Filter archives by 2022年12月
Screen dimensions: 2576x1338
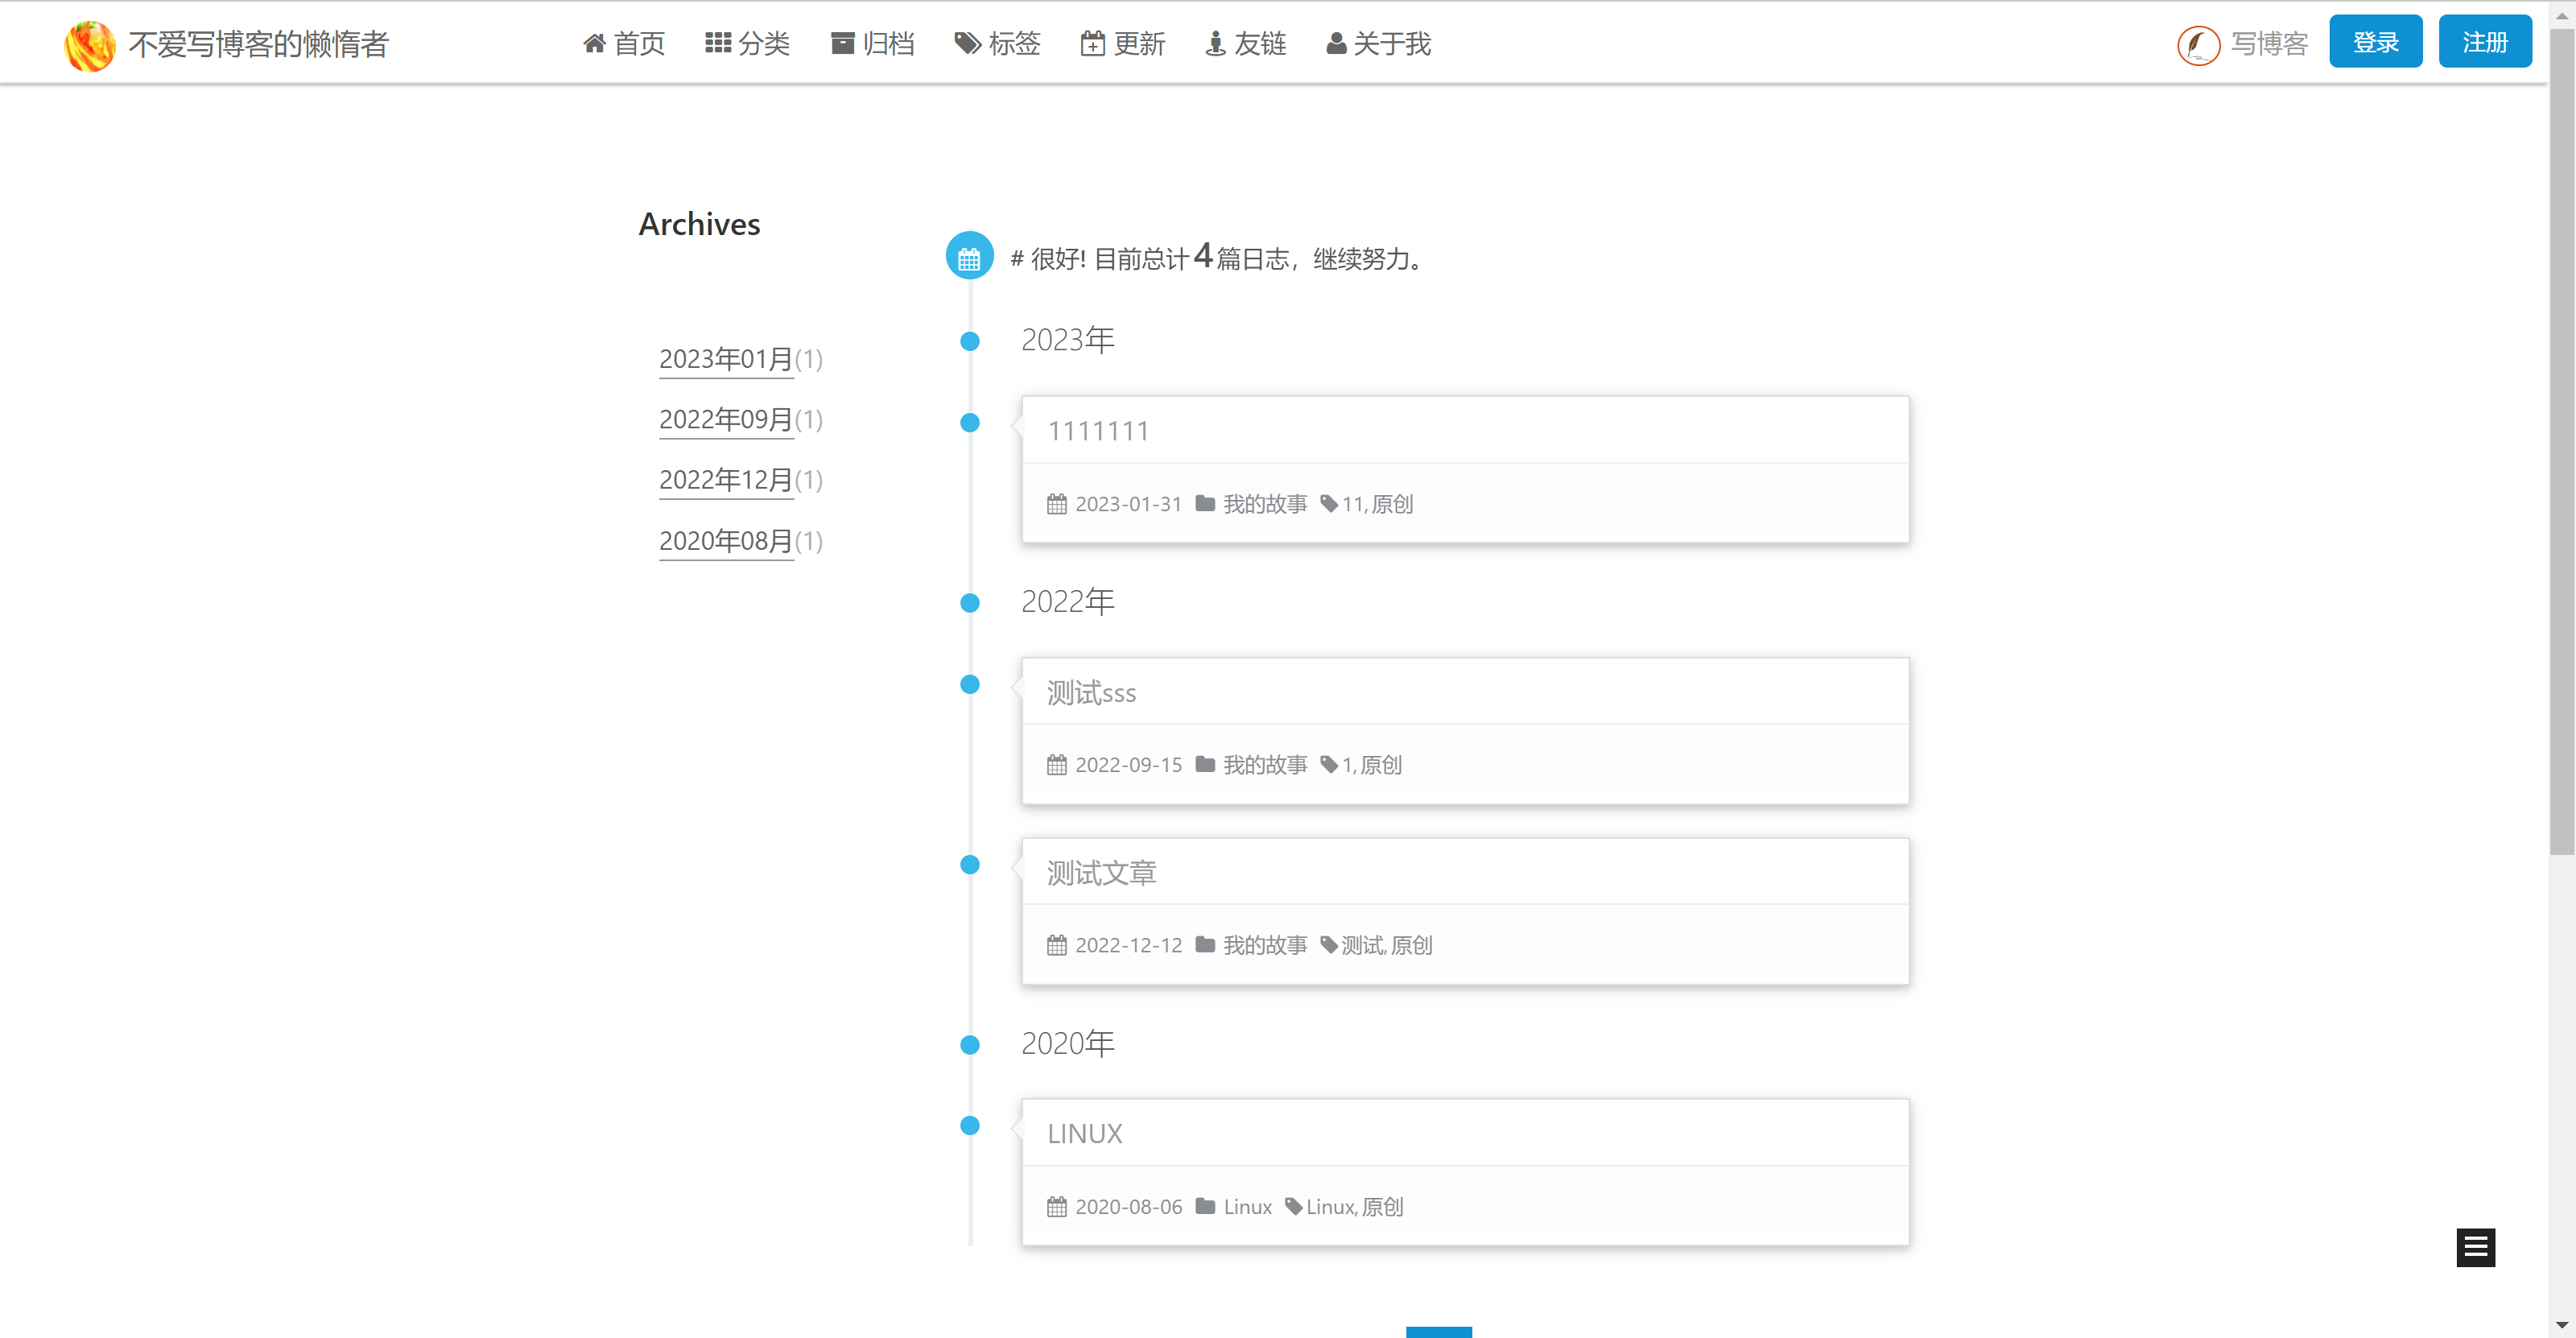pyautogui.click(x=726, y=480)
